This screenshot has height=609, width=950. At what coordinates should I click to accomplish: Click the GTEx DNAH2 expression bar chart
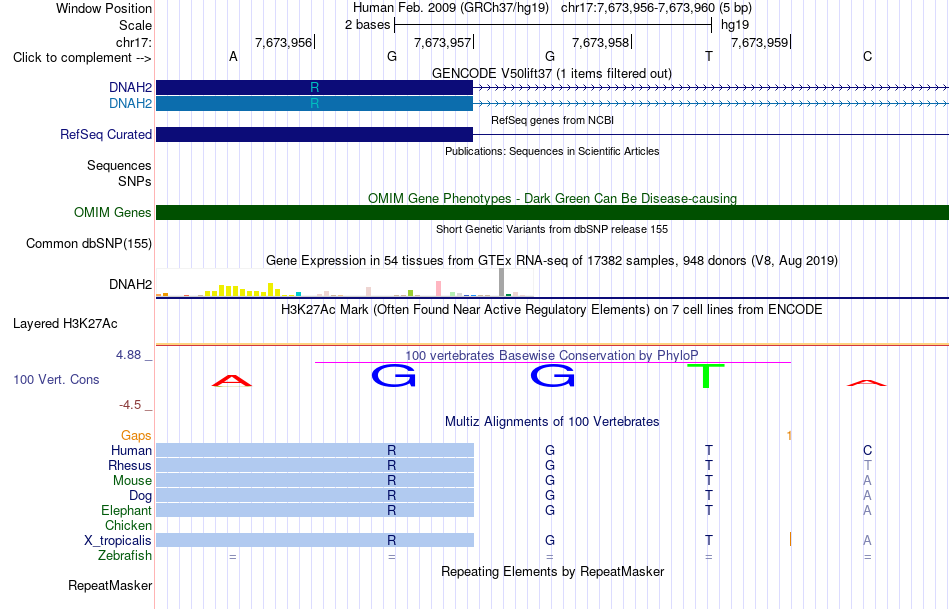pos(345,282)
